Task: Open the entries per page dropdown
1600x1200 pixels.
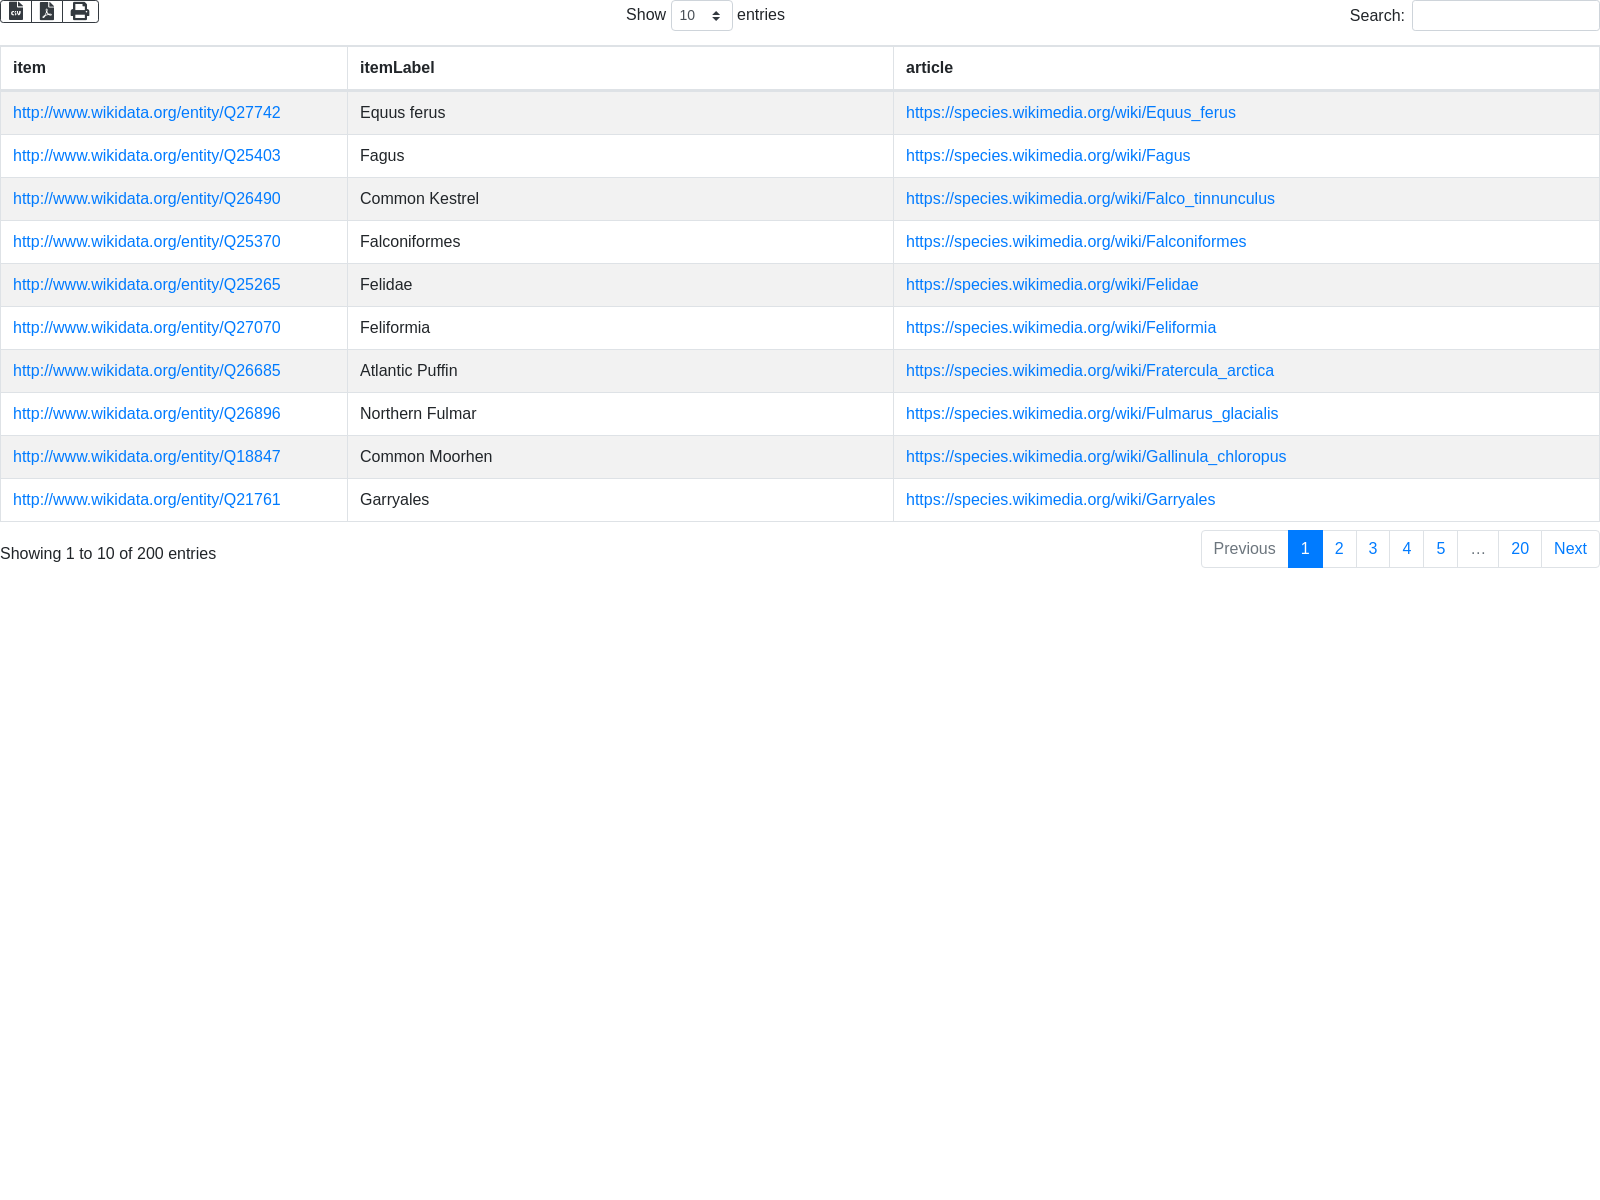Action: (x=701, y=16)
